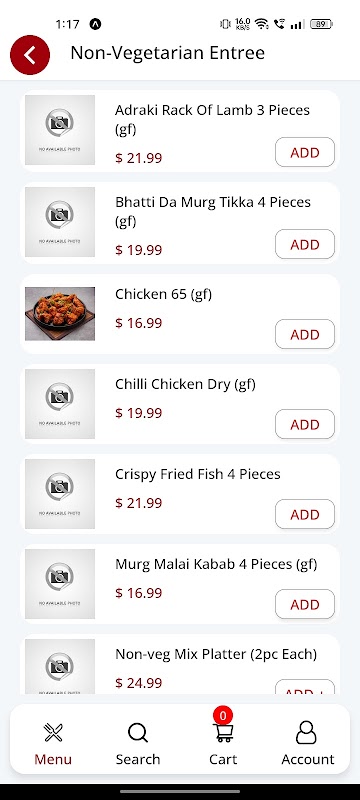Open Non-veg Mix Platter item details
The width and height of the screenshot is (360, 800).
point(216,654)
